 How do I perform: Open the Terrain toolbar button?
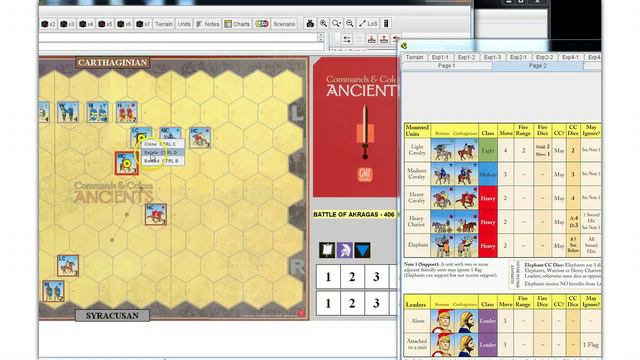(x=164, y=24)
